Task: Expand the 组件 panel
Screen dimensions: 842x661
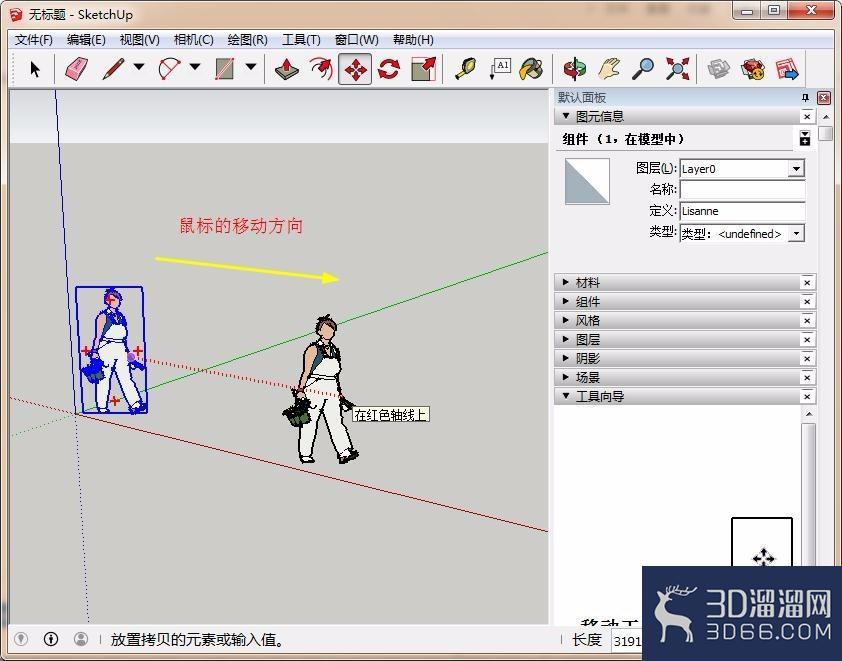Action: 566,301
